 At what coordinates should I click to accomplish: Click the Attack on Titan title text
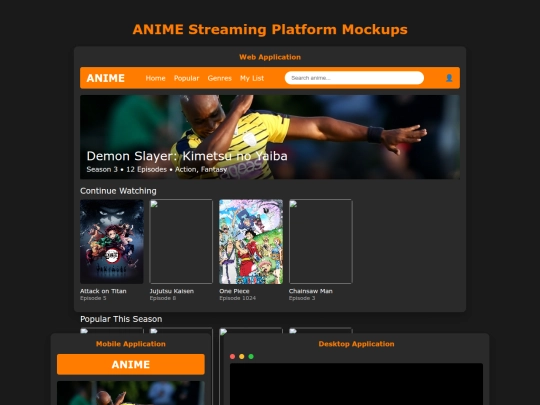103,291
